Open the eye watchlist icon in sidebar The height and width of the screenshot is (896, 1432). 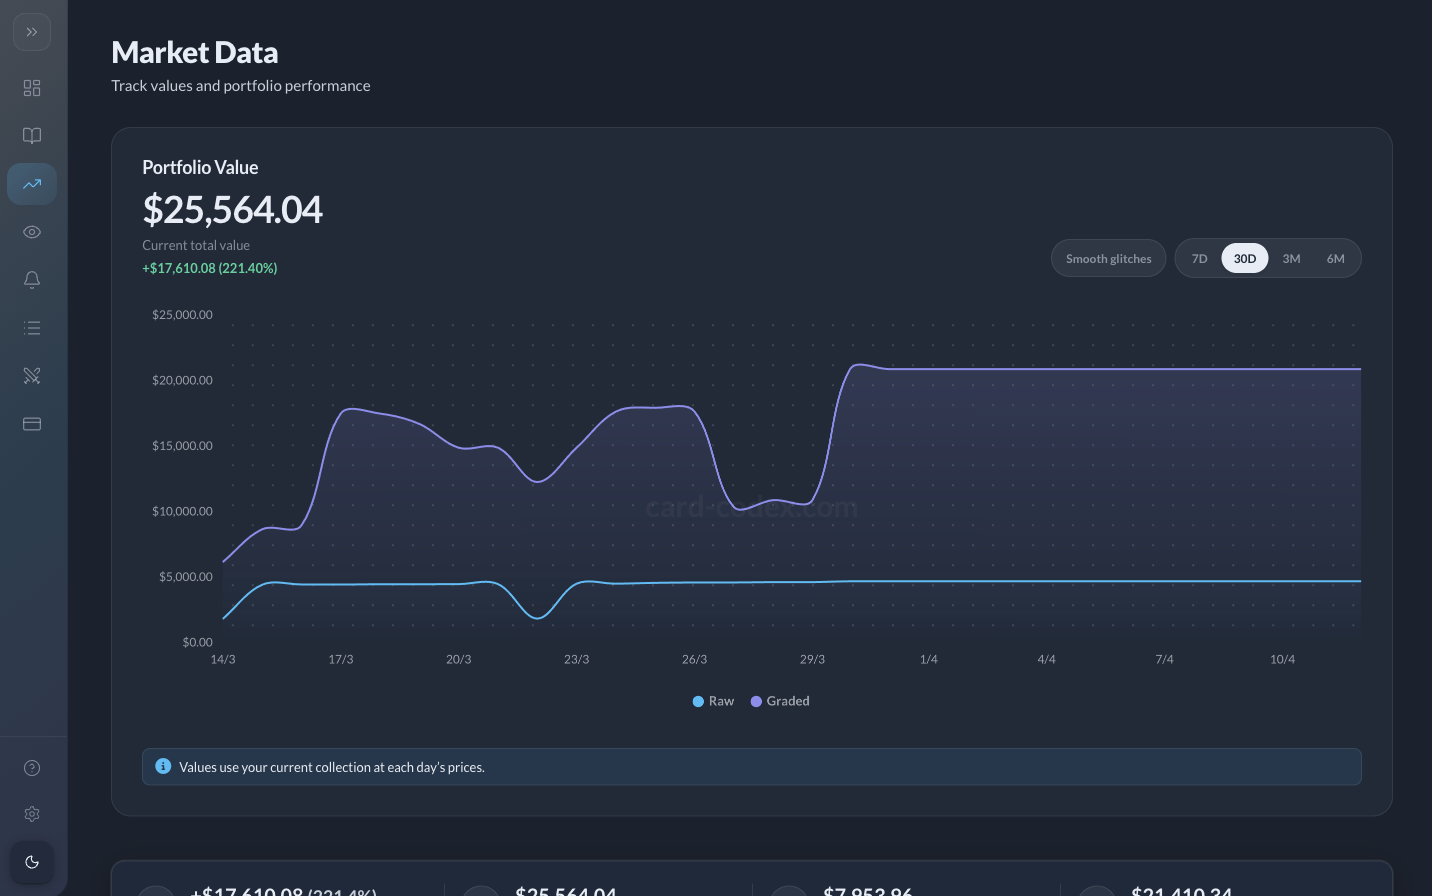[x=32, y=232]
